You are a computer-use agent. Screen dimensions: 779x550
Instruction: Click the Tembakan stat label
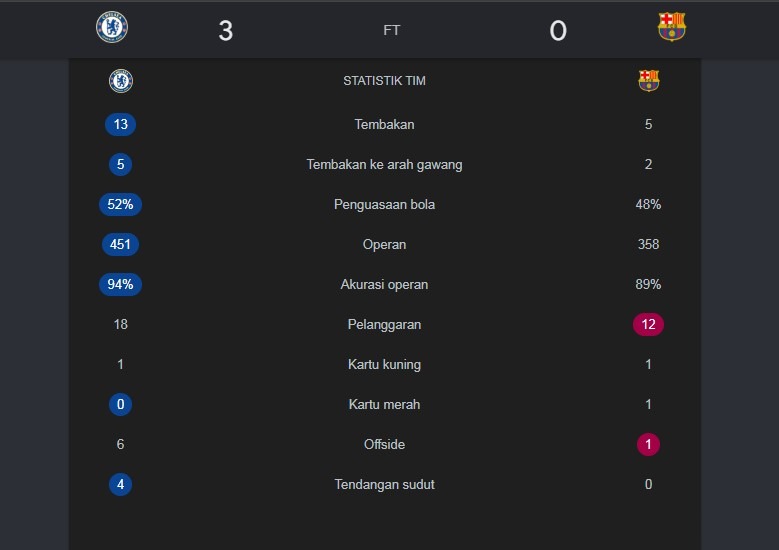(384, 125)
